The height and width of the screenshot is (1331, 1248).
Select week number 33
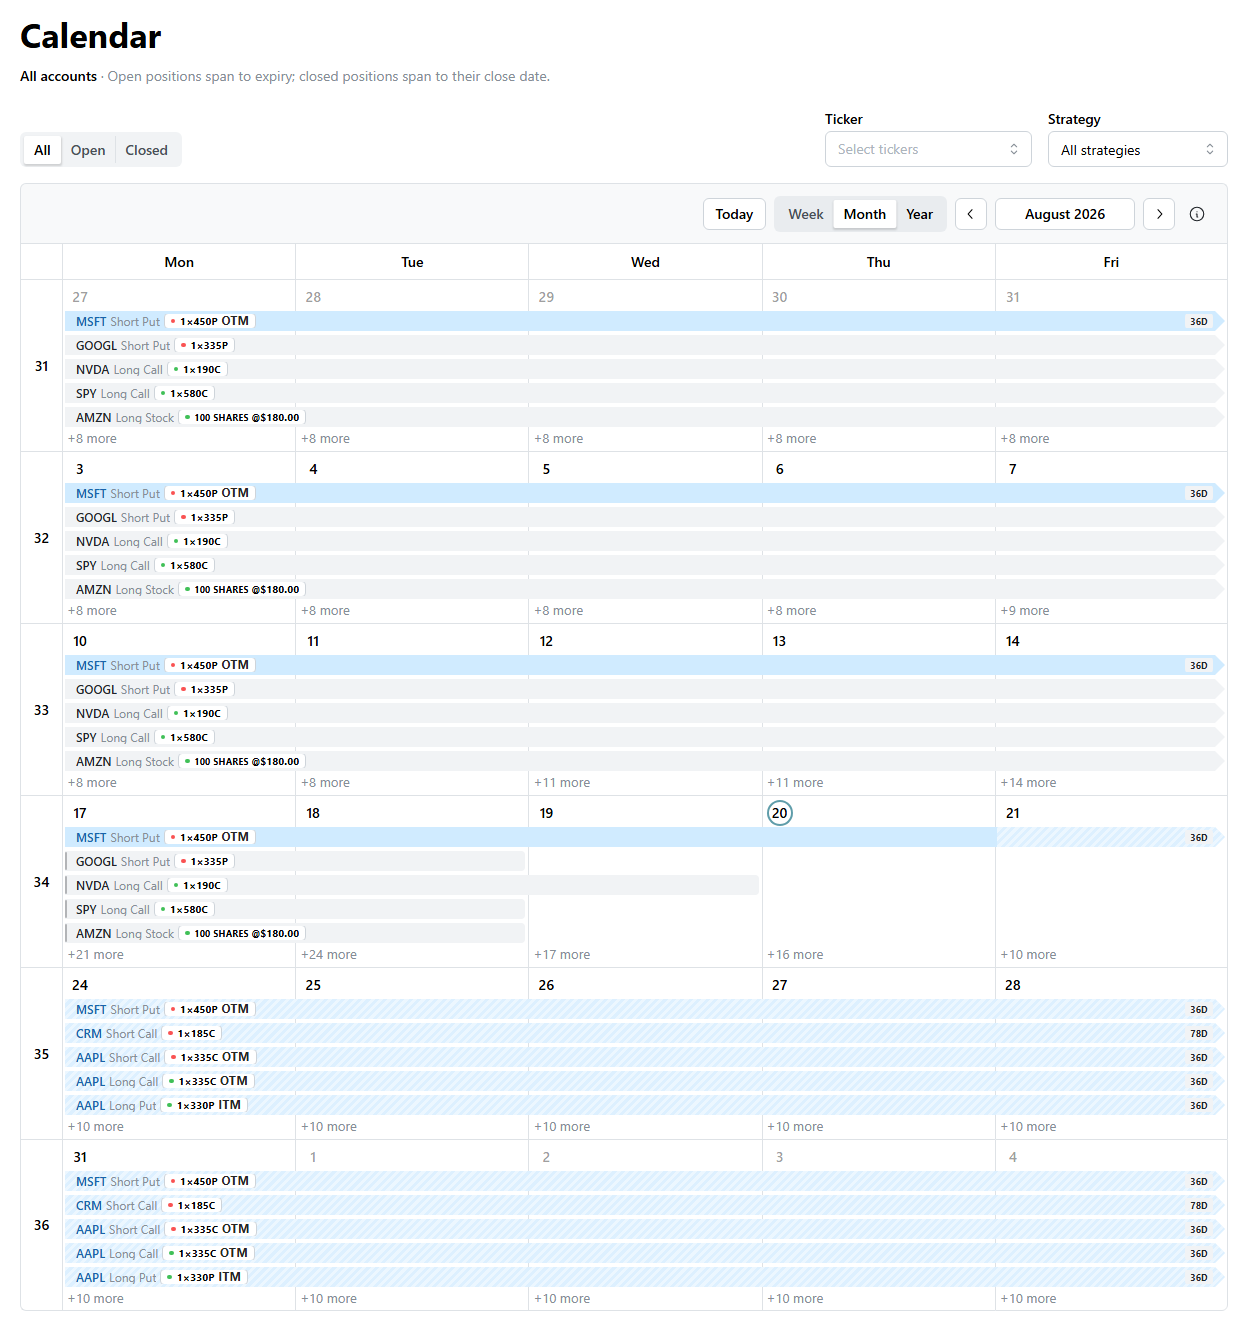pyautogui.click(x=41, y=710)
